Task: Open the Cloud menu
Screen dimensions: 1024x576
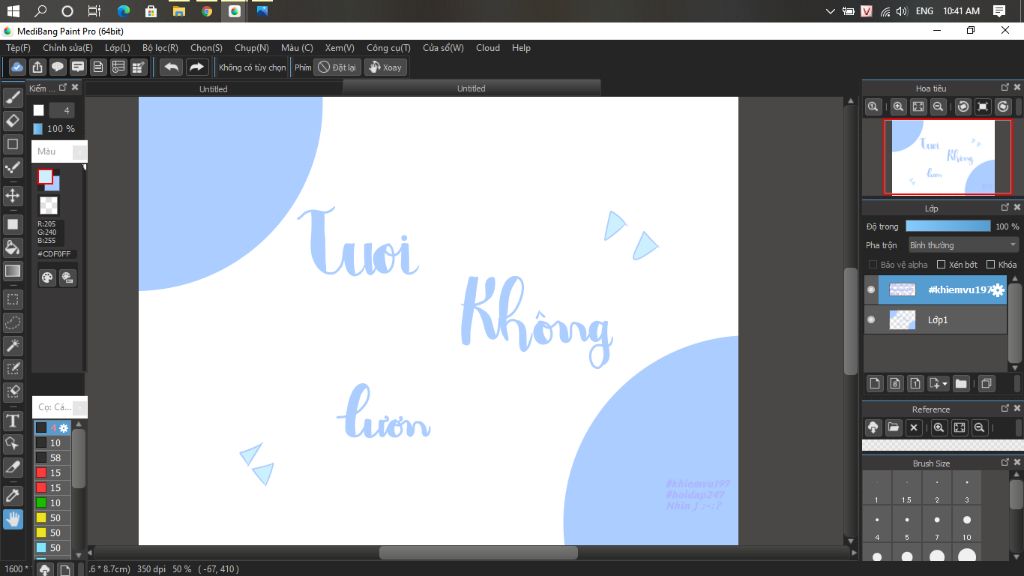Action: [x=488, y=48]
